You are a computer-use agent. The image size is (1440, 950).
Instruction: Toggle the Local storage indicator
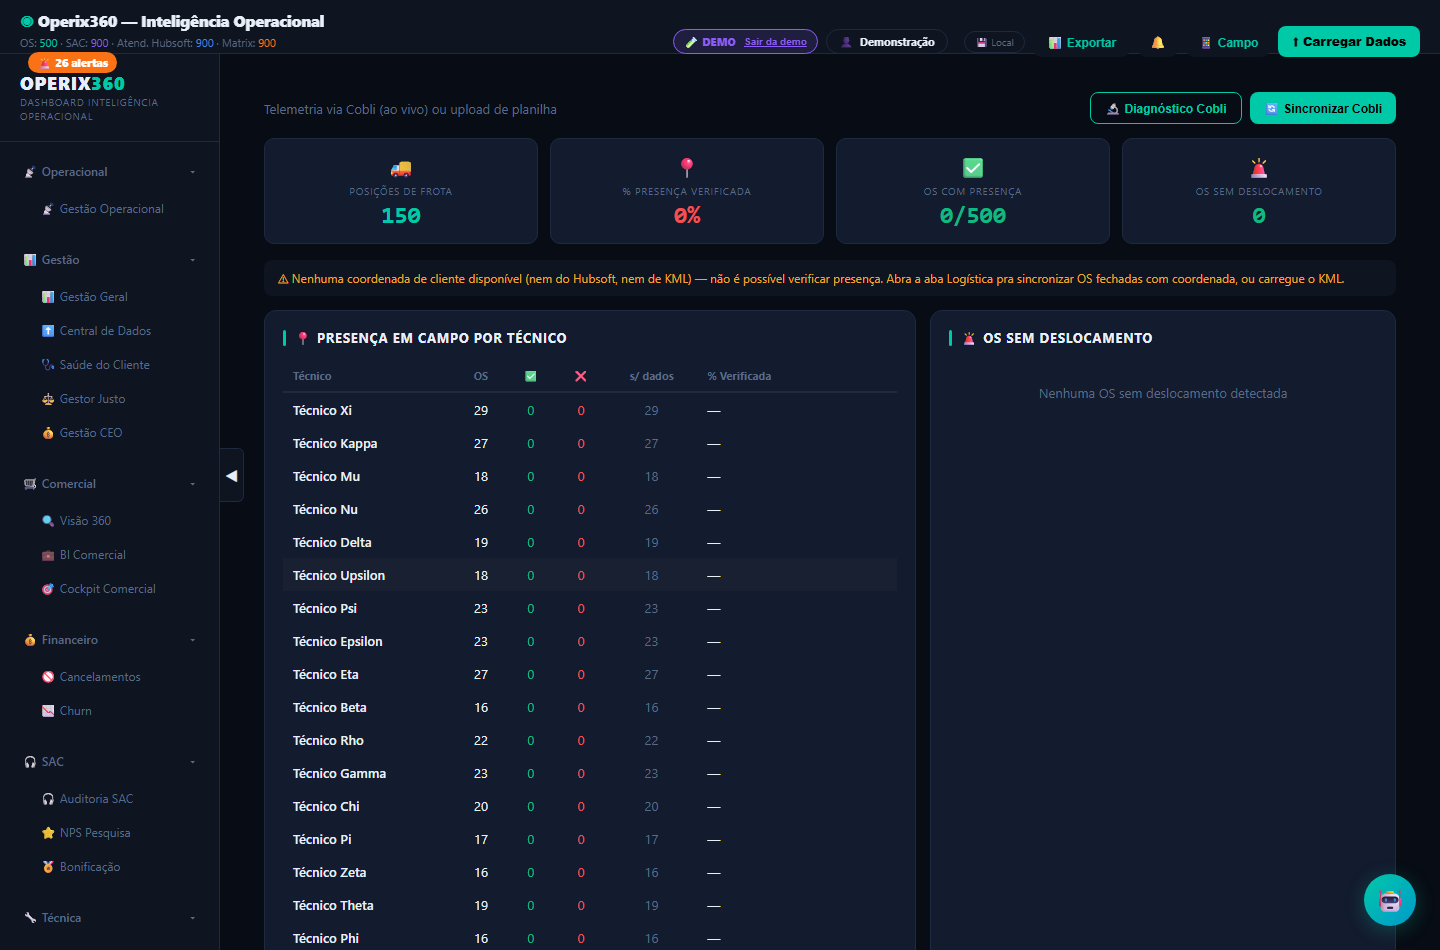coord(994,42)
